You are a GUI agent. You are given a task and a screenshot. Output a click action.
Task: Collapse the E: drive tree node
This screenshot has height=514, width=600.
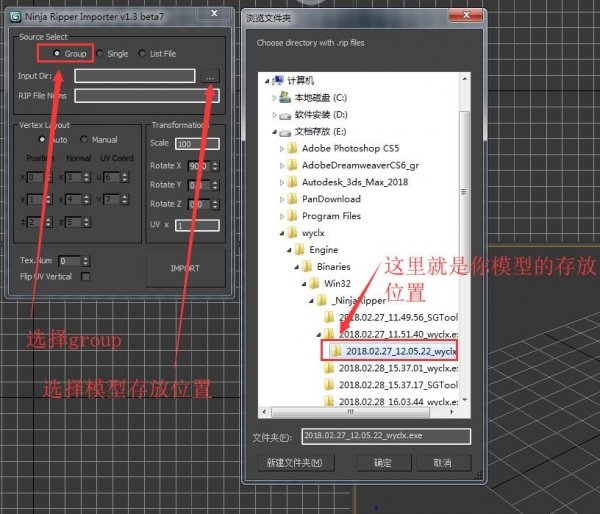(x=274, y=132)
